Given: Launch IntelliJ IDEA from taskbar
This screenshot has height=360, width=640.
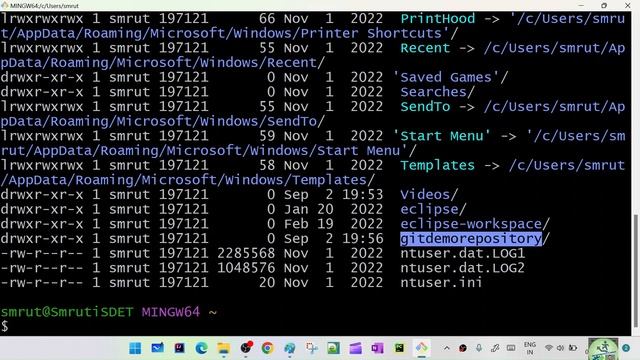Looking at the screenshot, I should (179, 348).
